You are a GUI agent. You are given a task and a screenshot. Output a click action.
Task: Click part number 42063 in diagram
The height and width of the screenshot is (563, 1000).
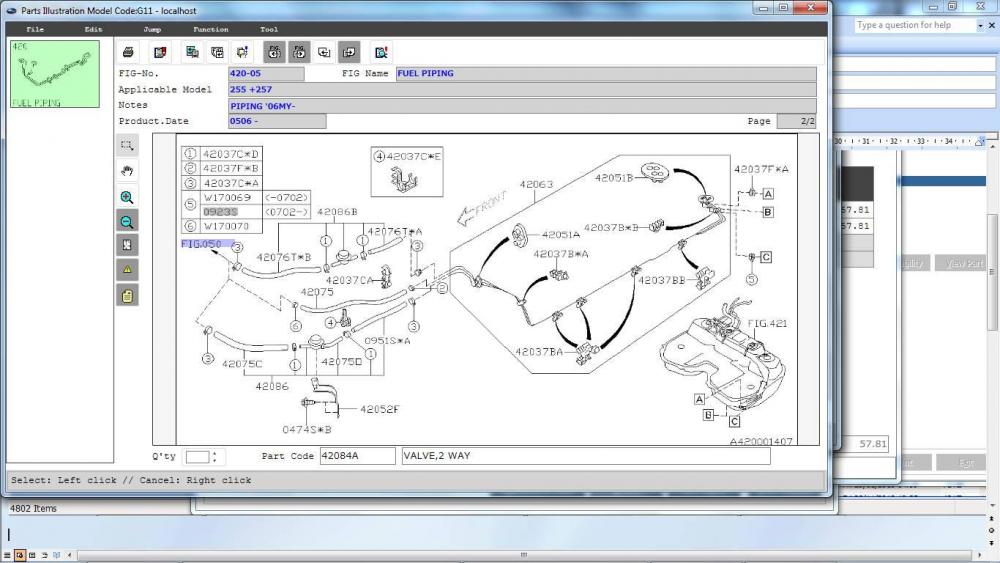click(536, 184)
